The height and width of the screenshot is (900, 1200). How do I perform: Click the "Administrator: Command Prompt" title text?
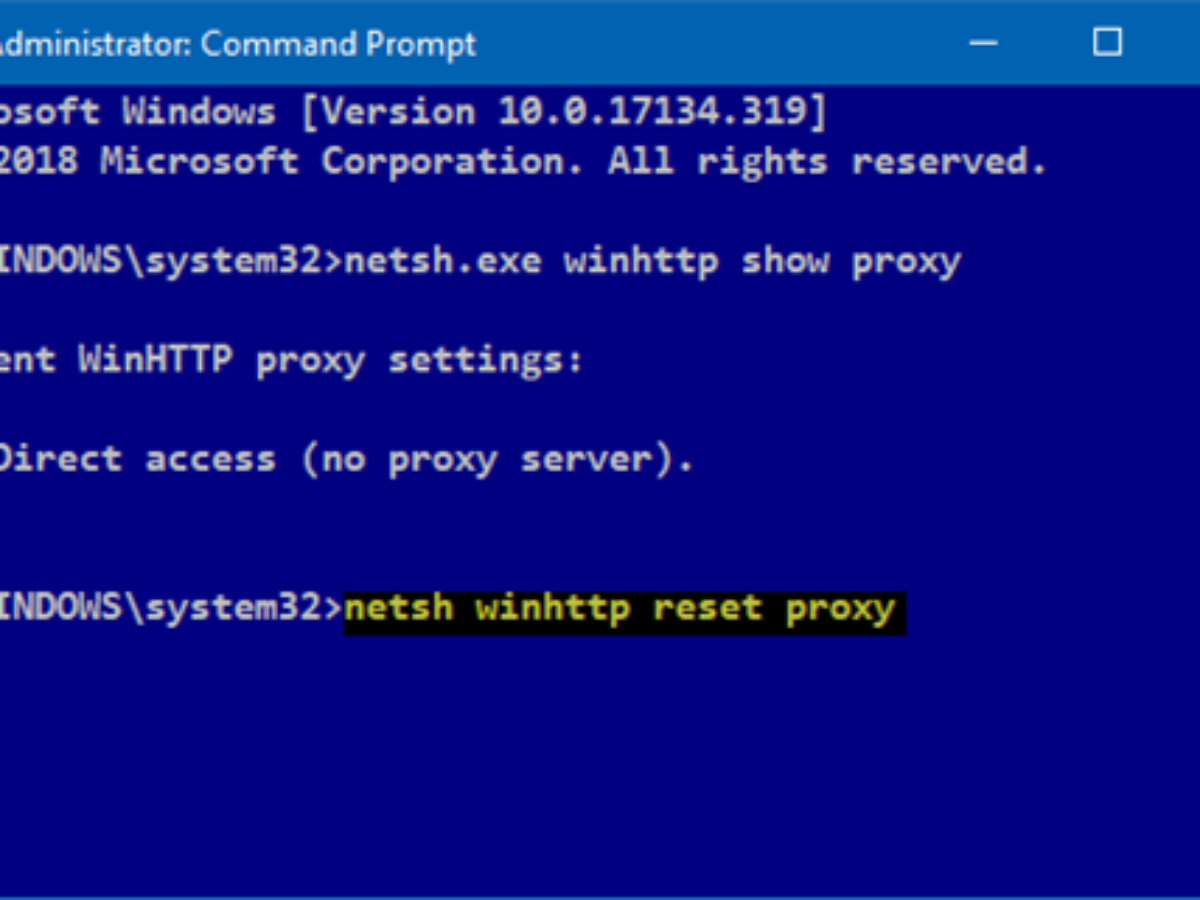(238, 44)
